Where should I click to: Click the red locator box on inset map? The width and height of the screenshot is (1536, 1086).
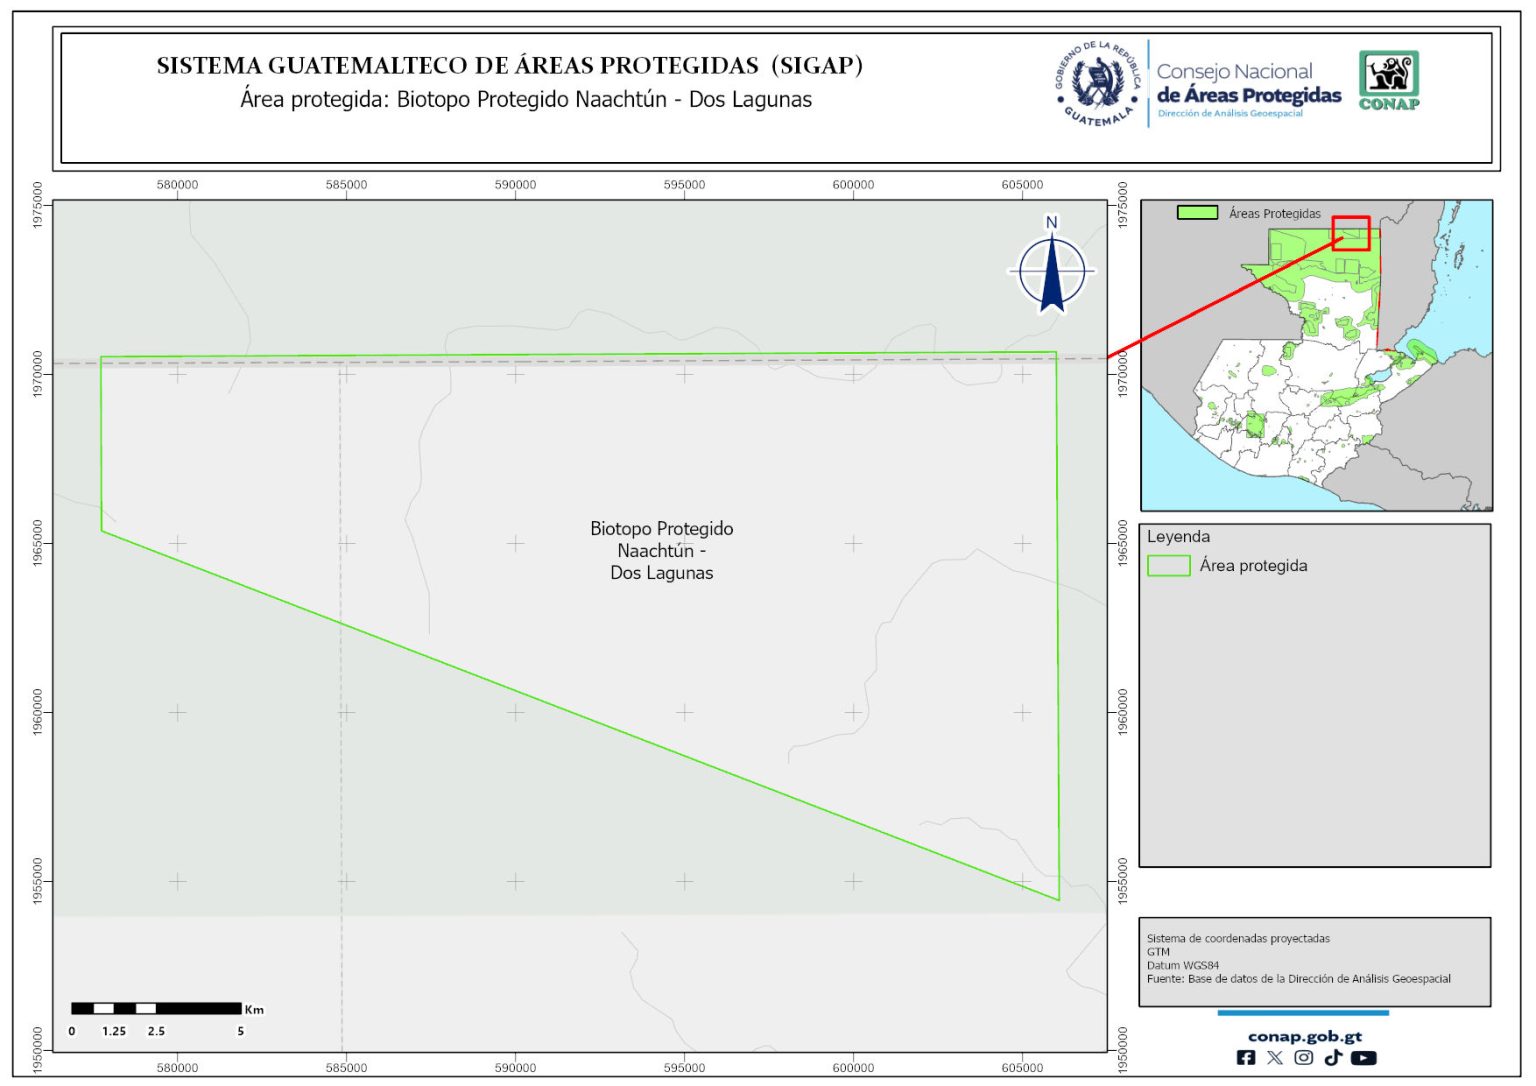click(x=1351, y=233)
